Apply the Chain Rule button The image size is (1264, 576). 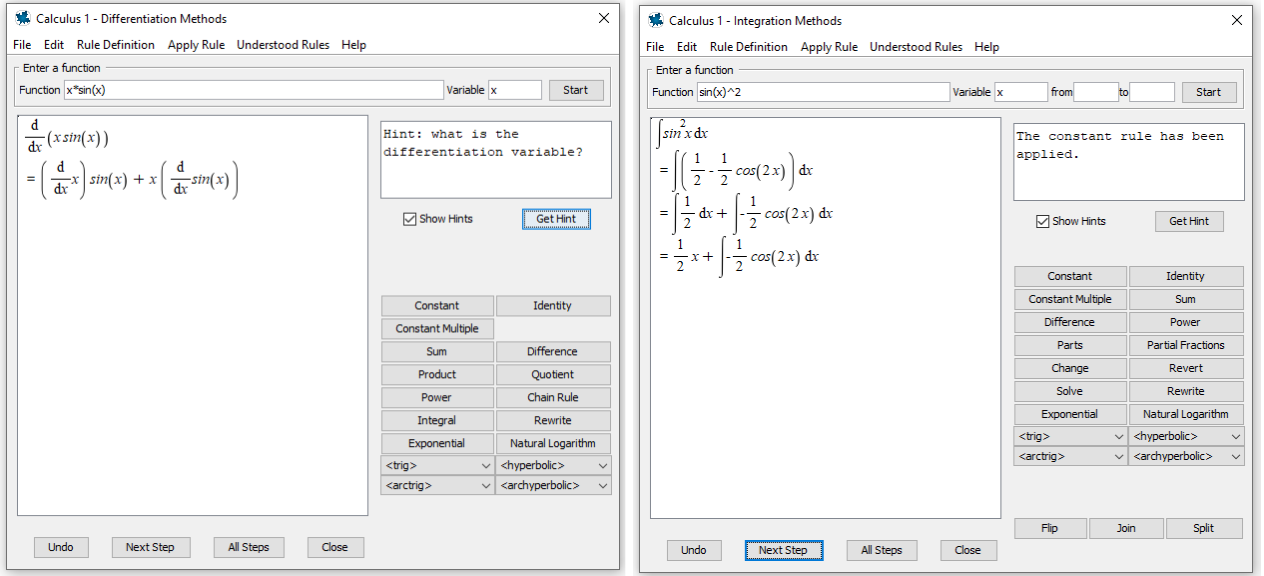(552, 397)
